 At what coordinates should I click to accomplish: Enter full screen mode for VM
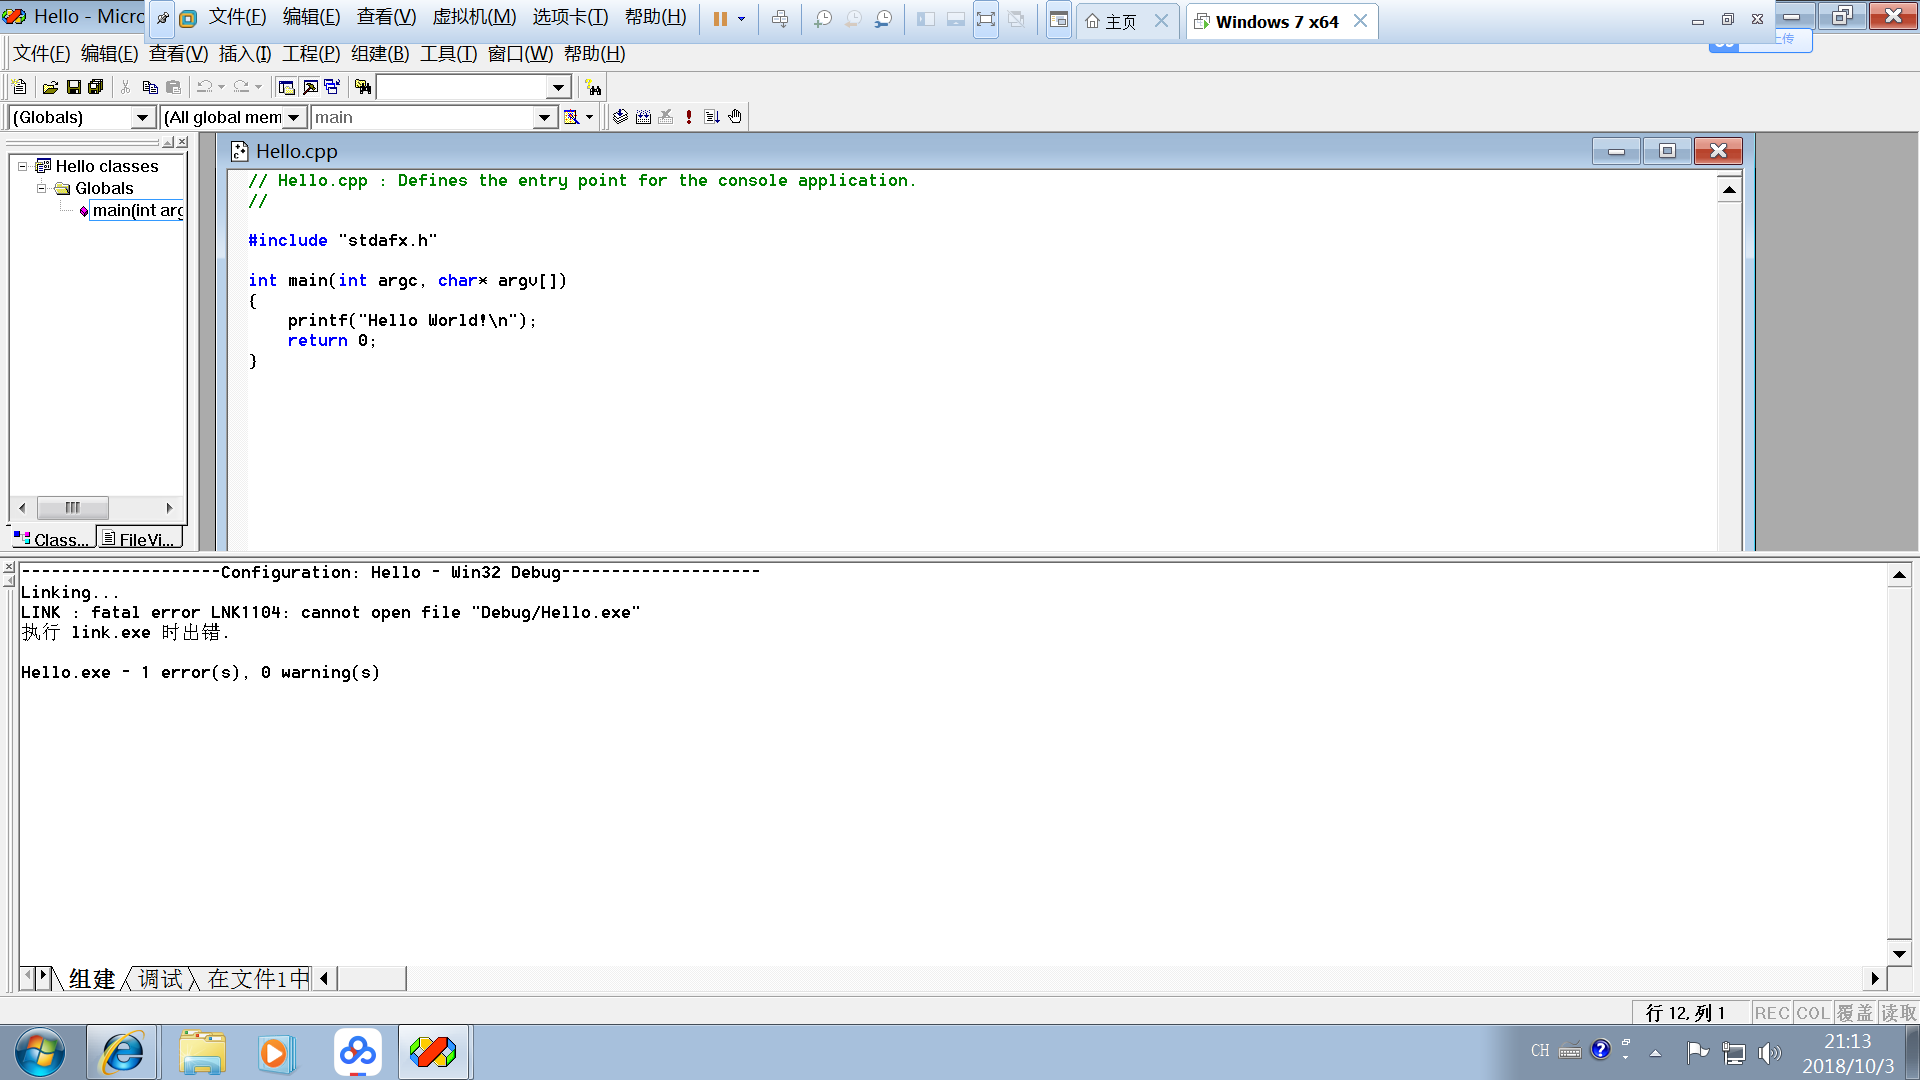pos(986,19)
